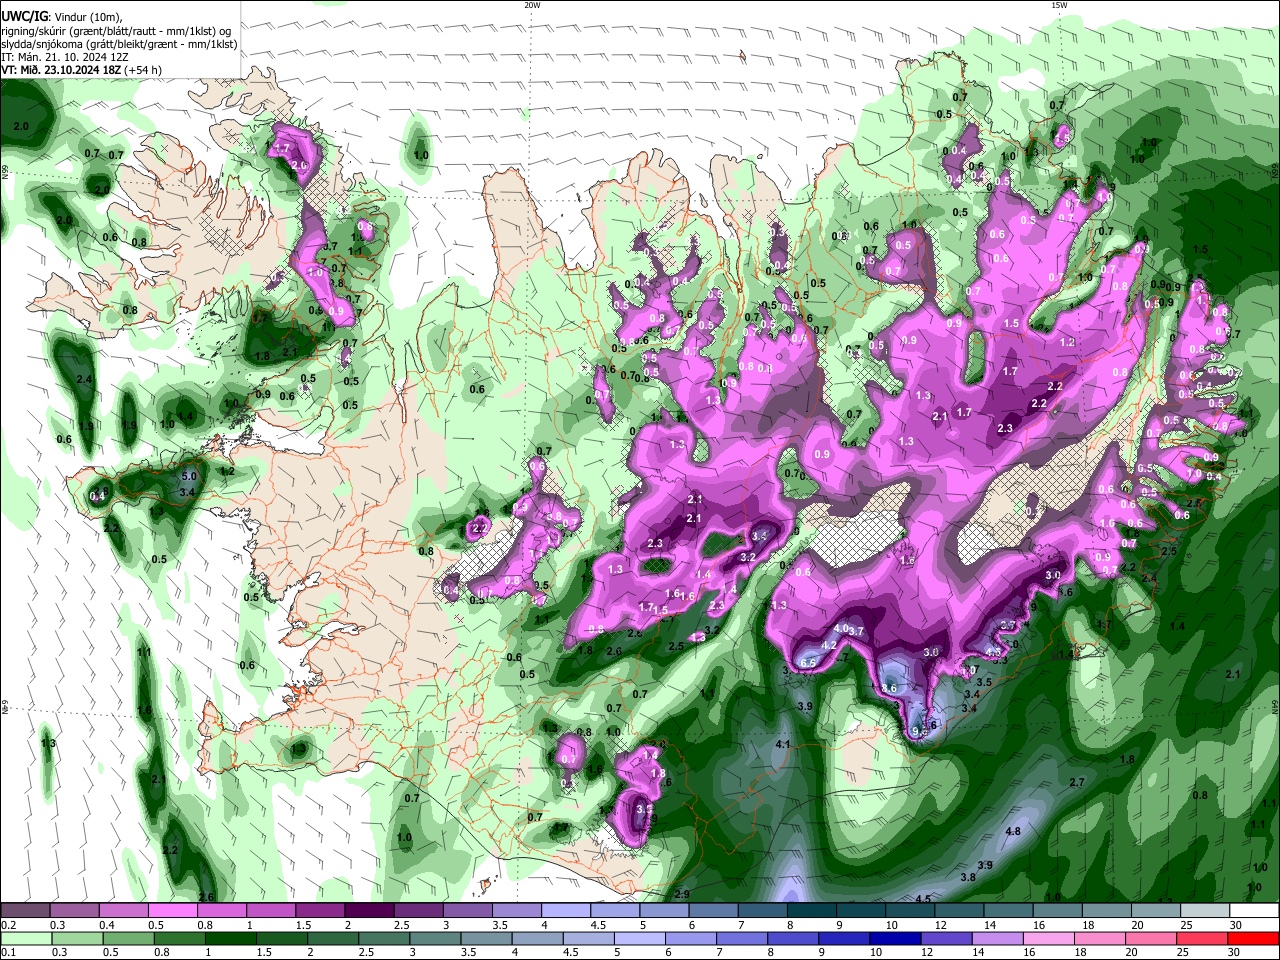Click the '15W' longitude label
The width and height of the screenshot is (1280, 960).
[1059, 5]
